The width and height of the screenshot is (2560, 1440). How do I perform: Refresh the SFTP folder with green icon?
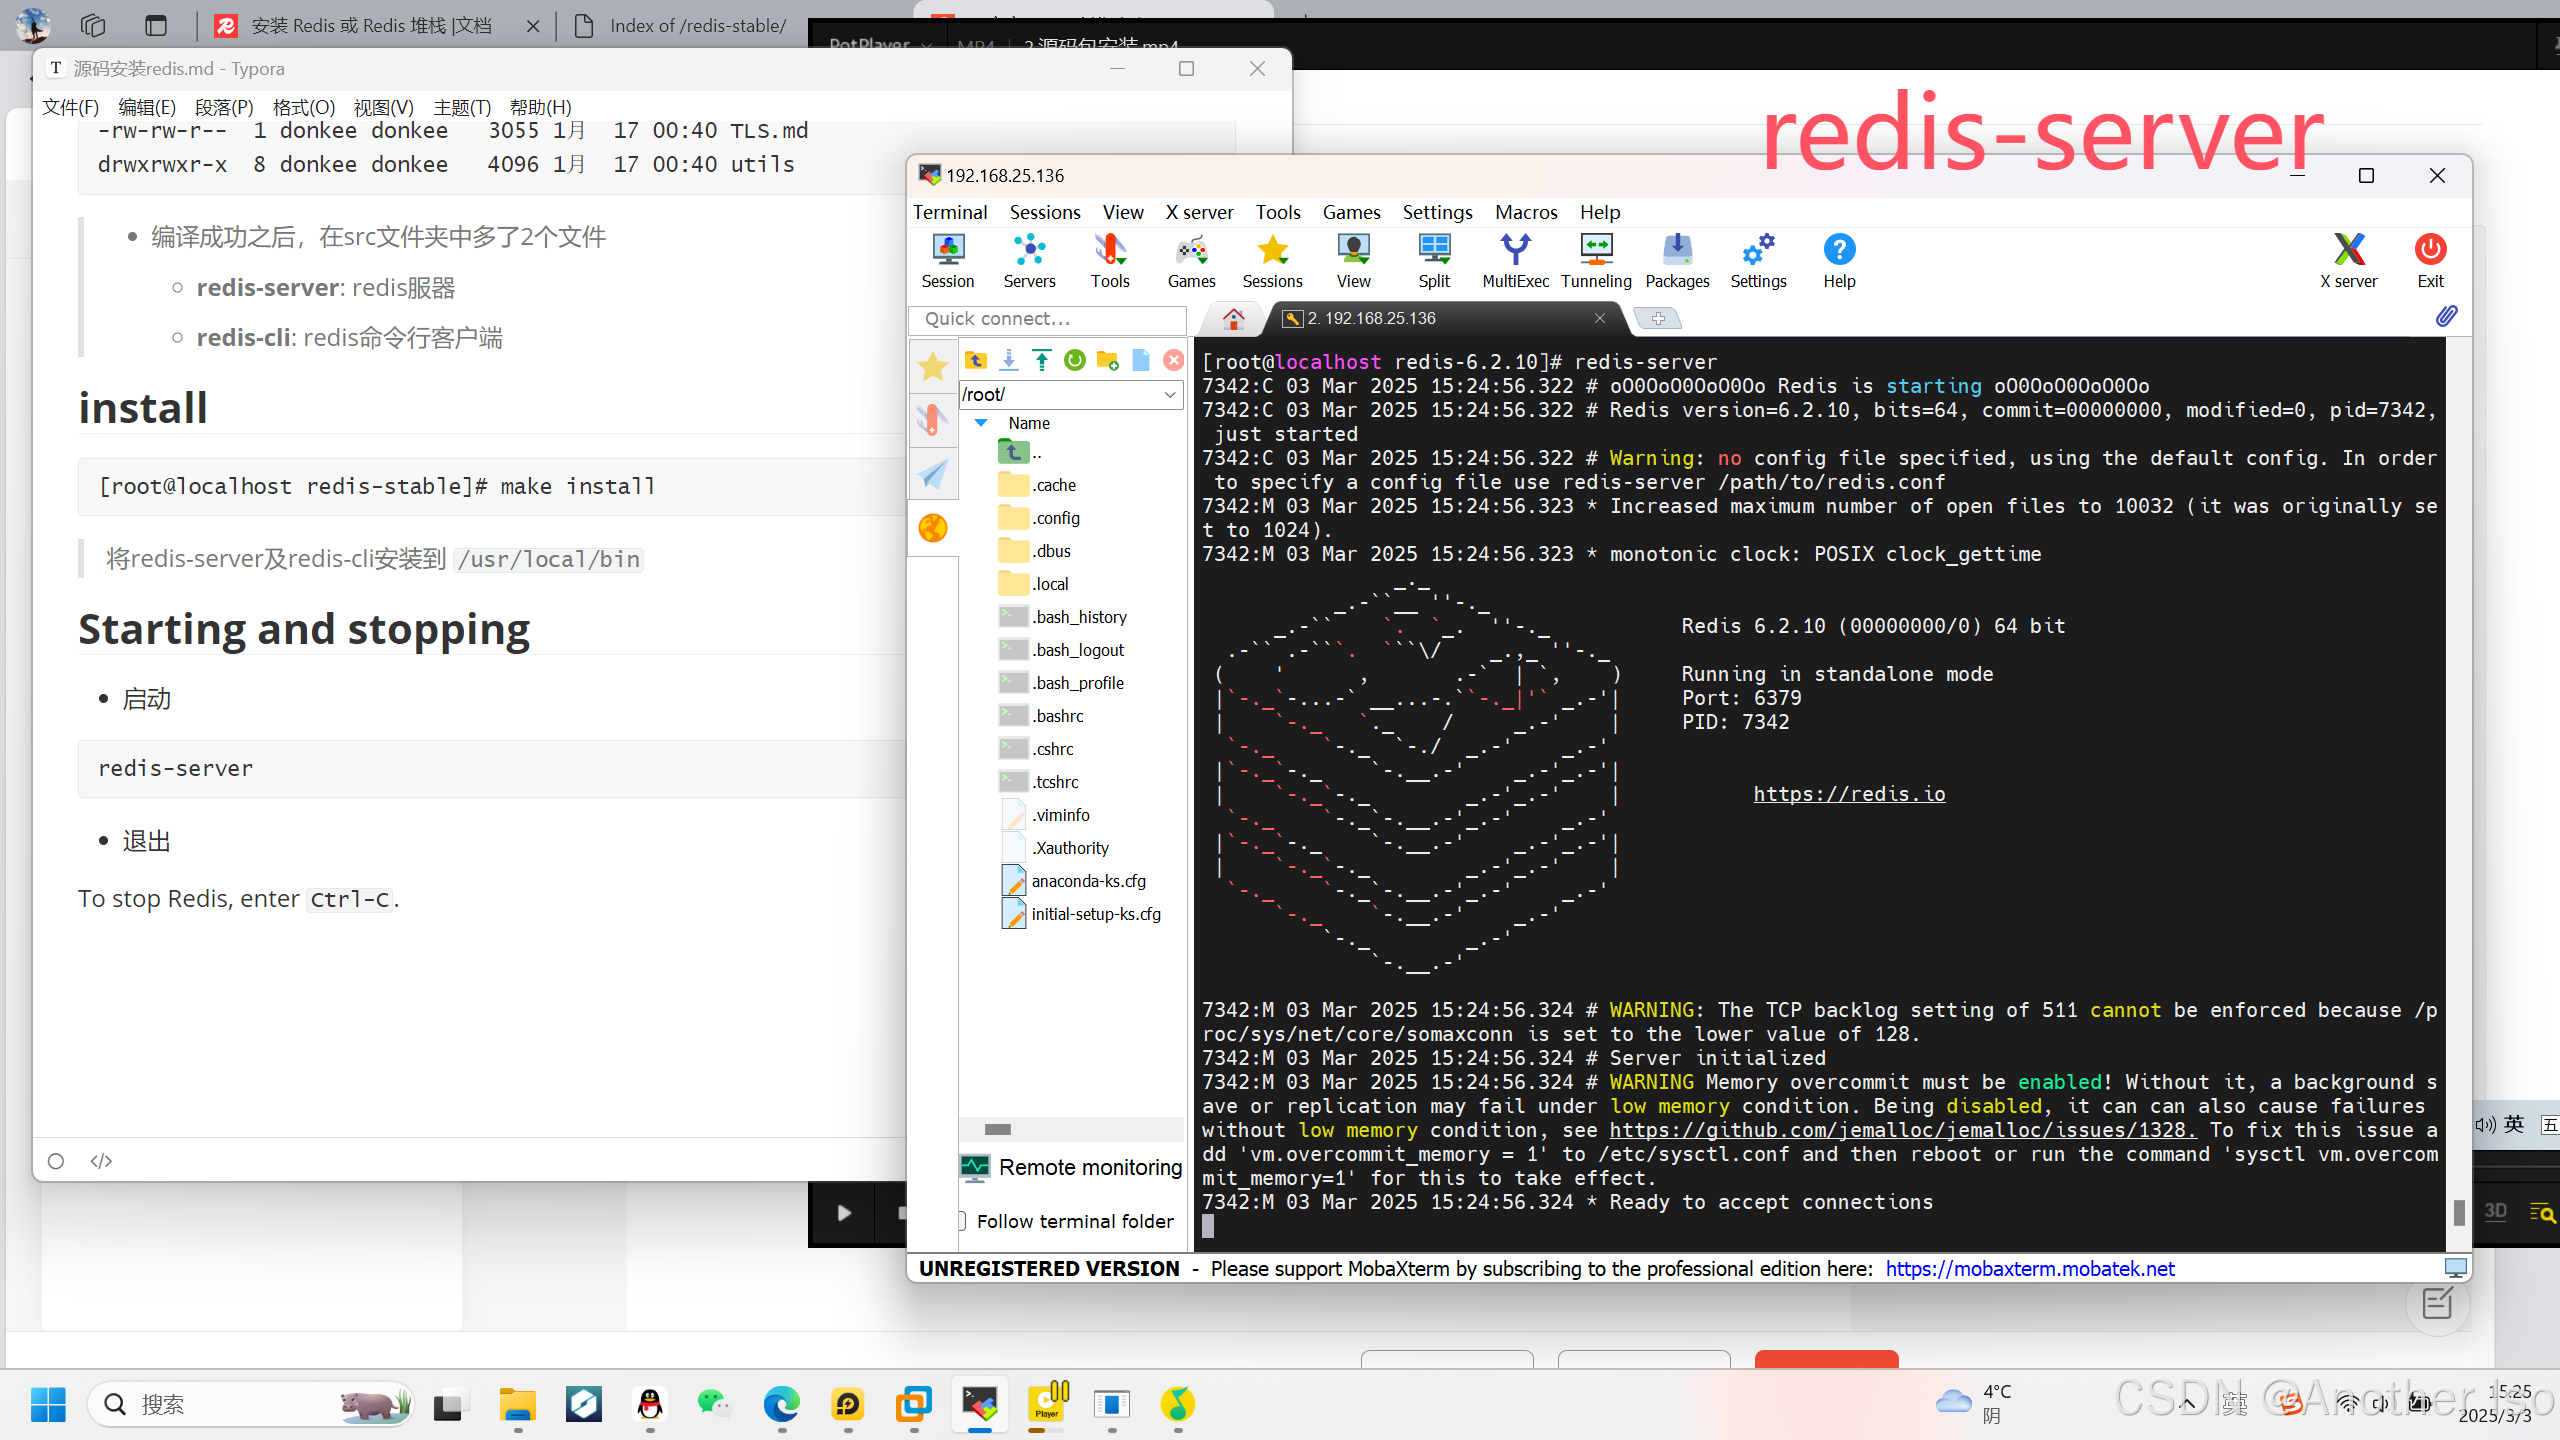(x=1074, y=361)
